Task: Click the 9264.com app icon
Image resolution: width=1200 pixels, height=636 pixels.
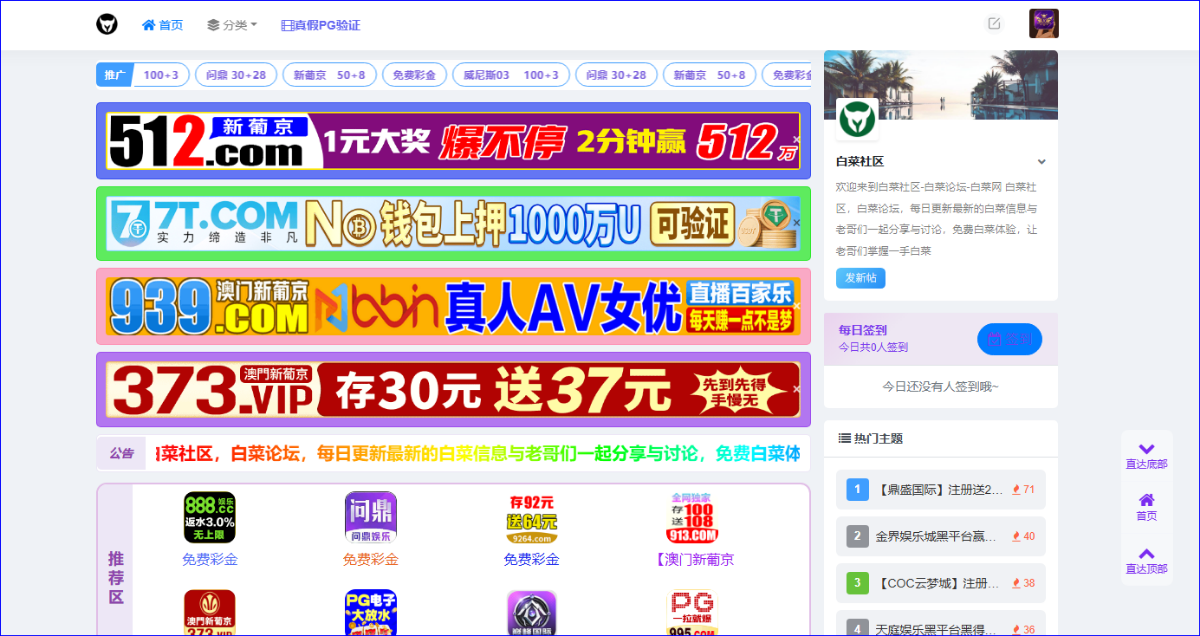Action: tap(532, 517)
